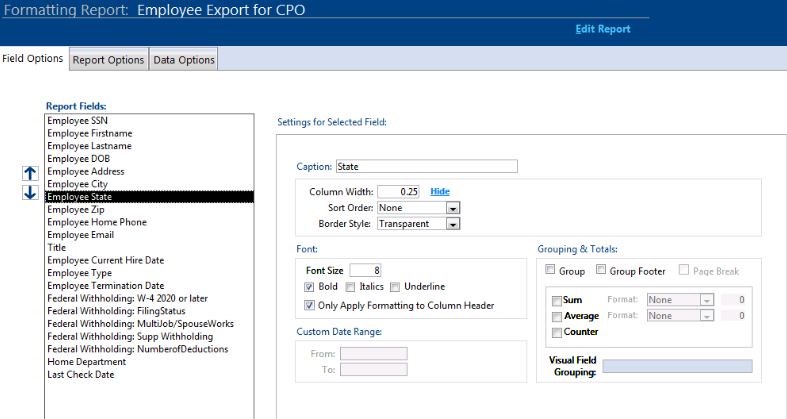This screenshot has height=419, width=787.
Task: Select Employee Type field
Action: tap(149, 273)
